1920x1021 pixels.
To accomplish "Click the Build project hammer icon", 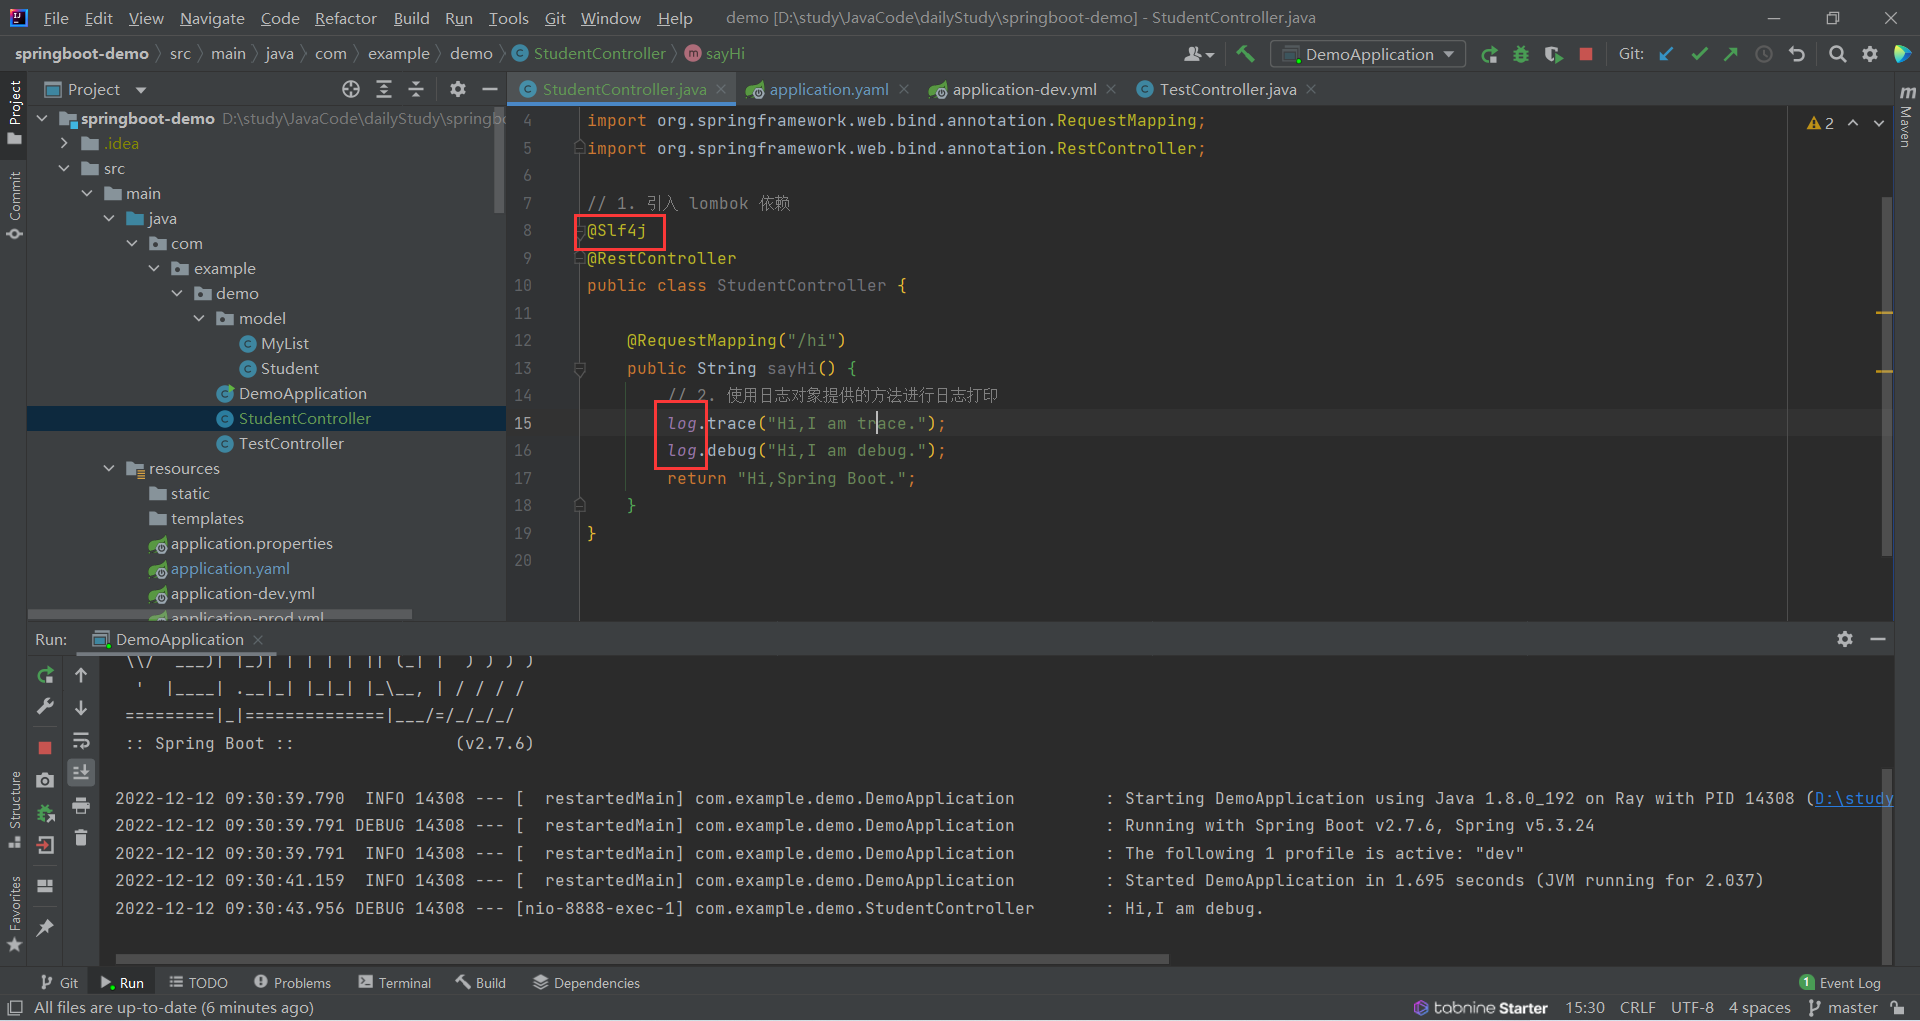I will coord(1245,54).
